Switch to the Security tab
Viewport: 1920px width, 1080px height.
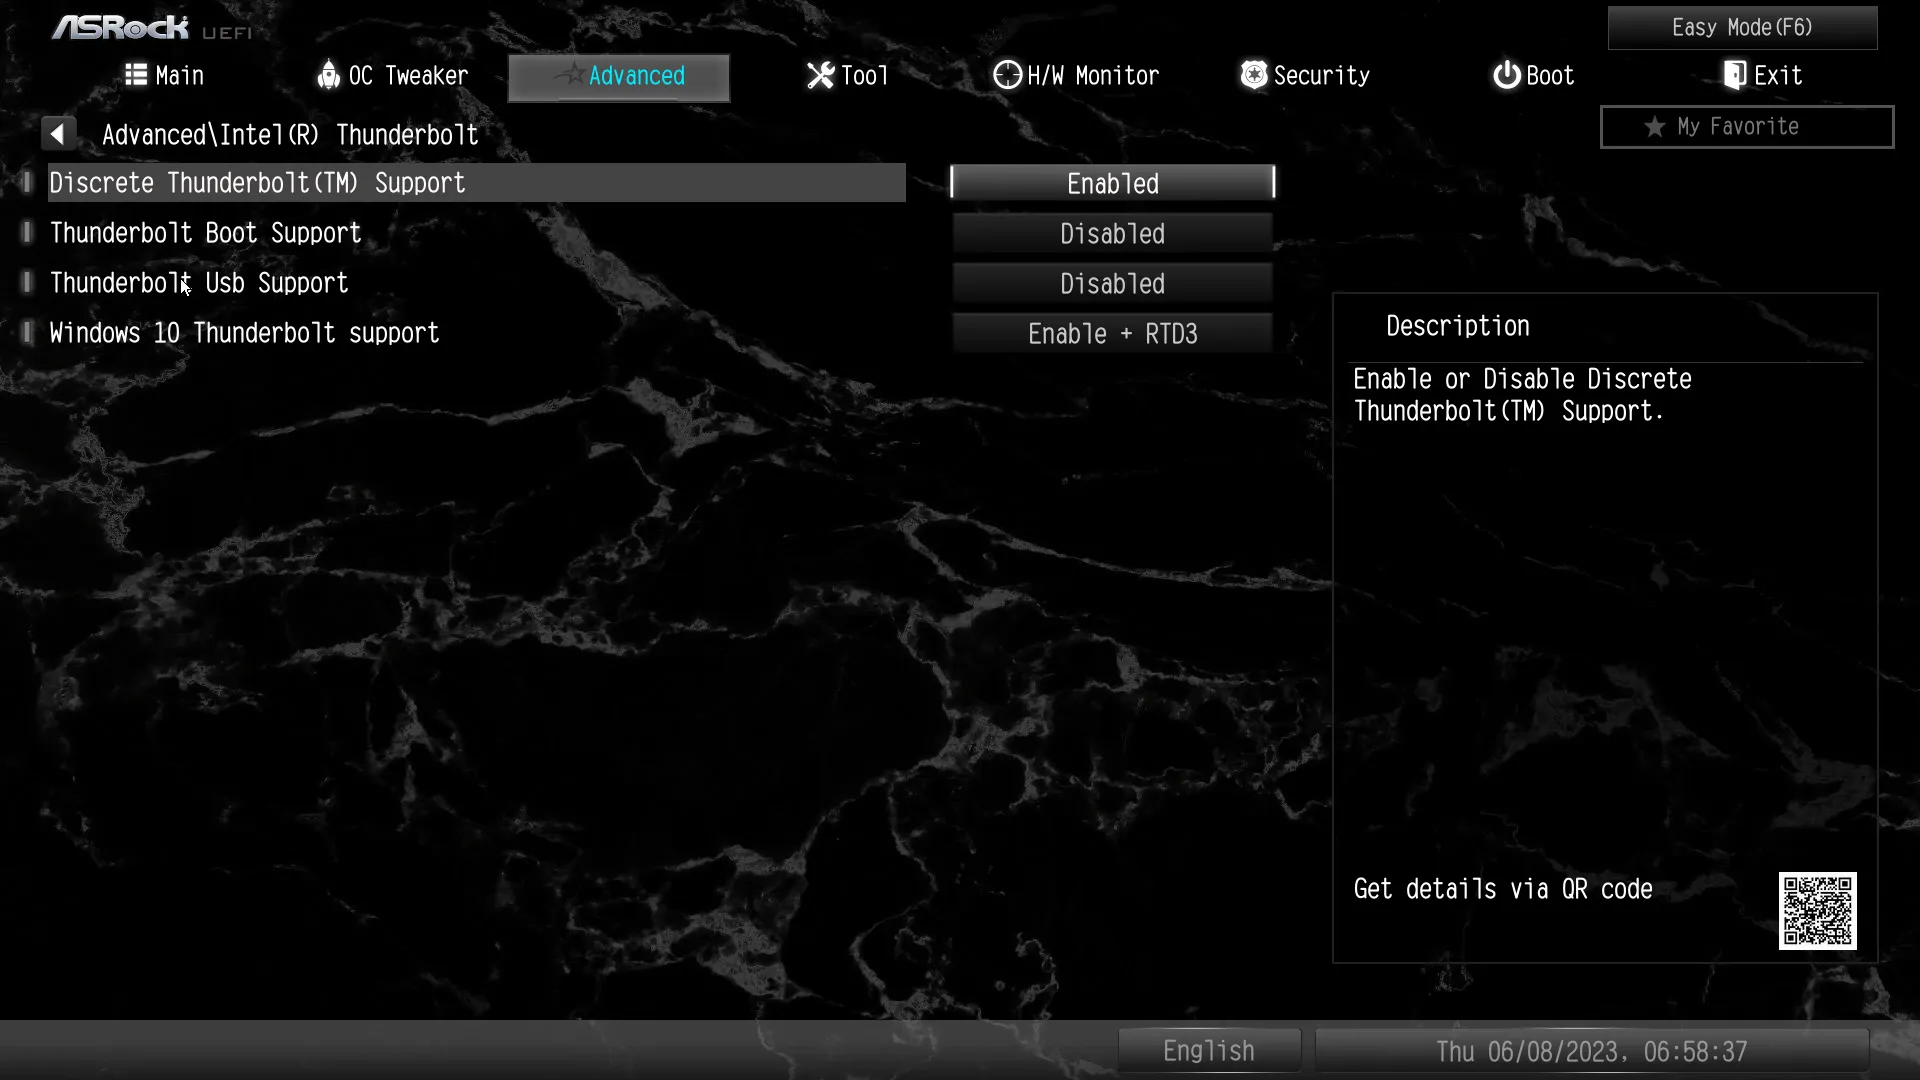click(x=1305, y=76)
